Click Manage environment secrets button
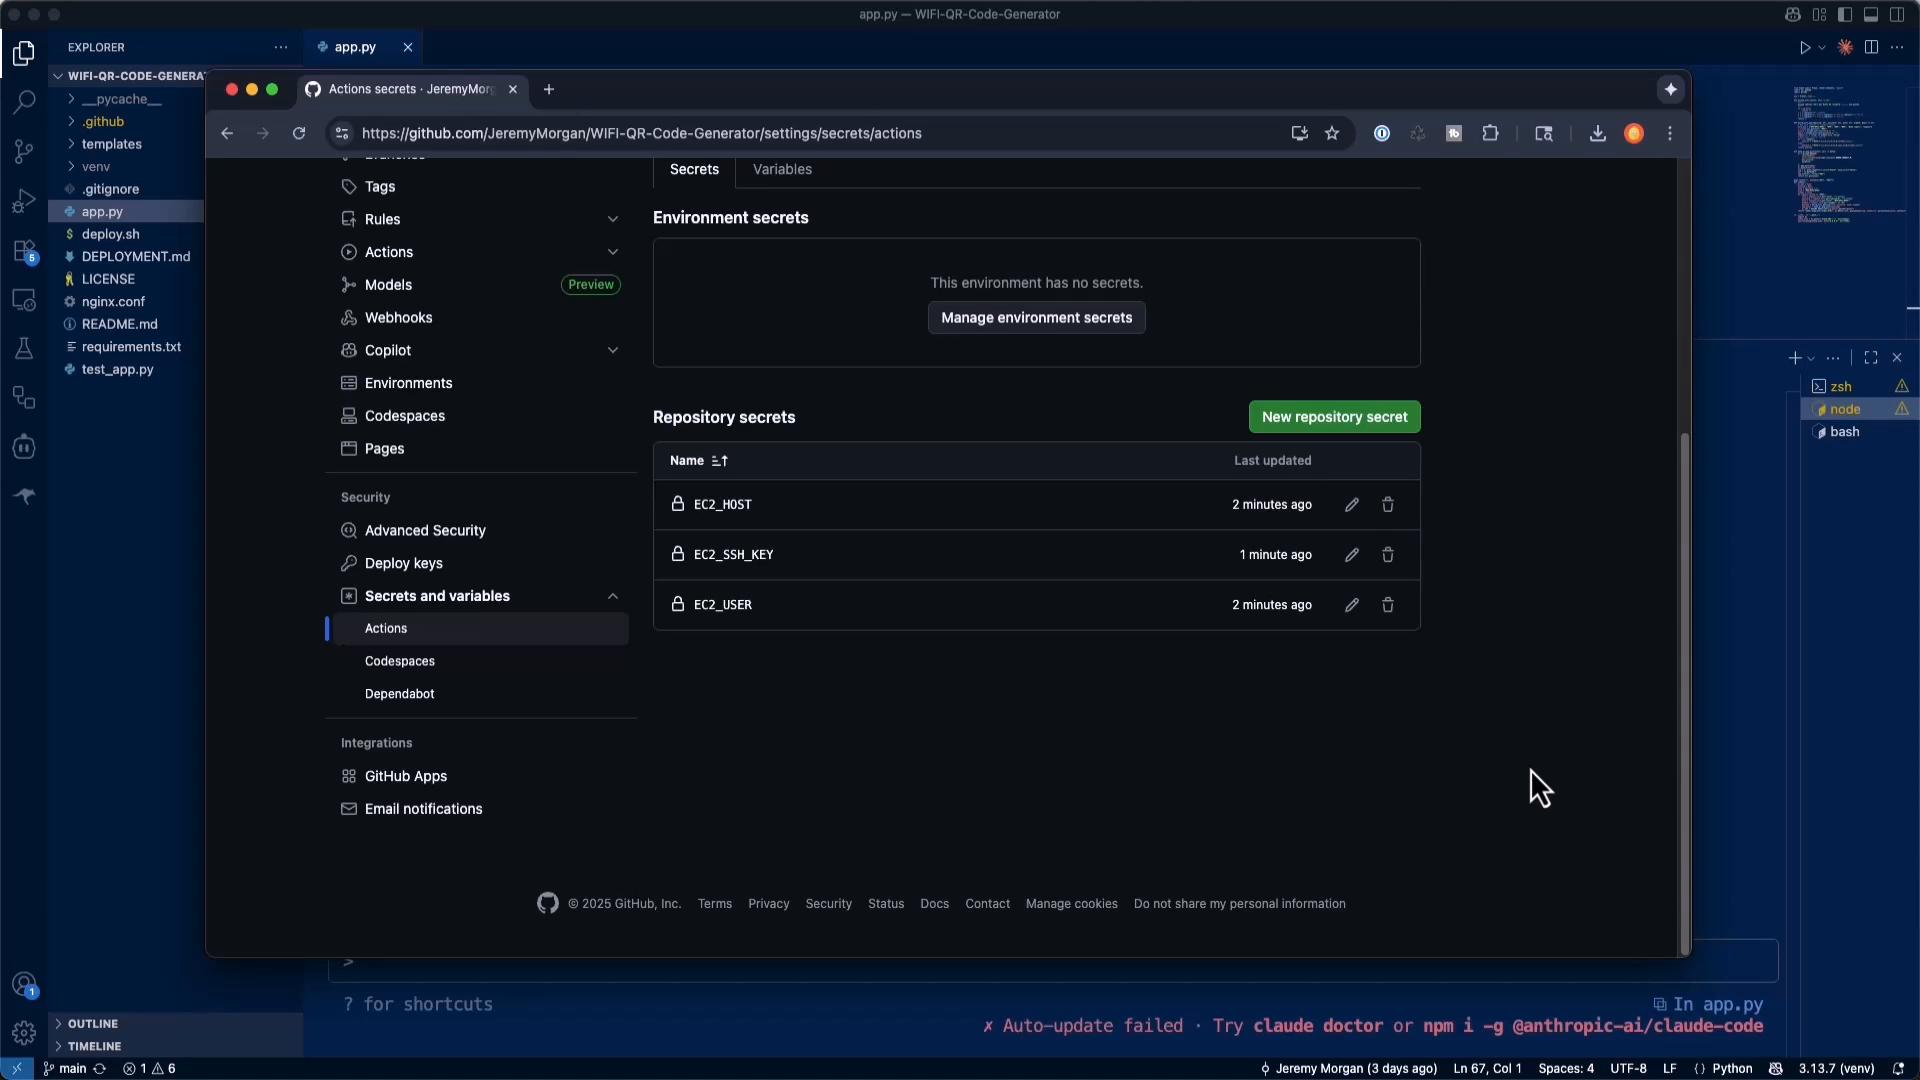Viewport: 1920px width, 1080px height. pyautogui.click(x=1036, y=318)
